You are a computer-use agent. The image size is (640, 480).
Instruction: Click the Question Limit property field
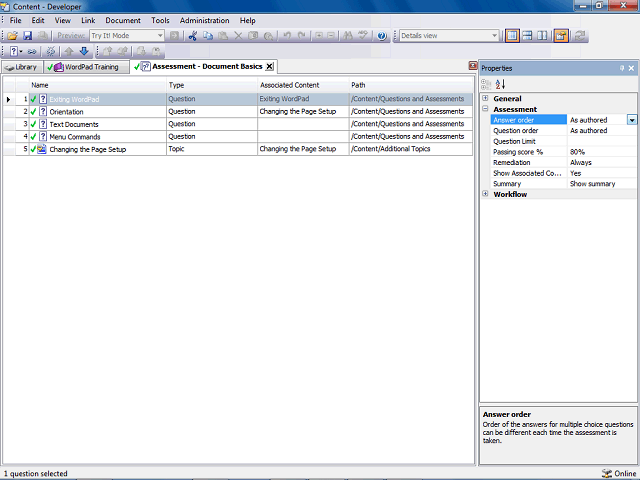click(x=602, y=141)
